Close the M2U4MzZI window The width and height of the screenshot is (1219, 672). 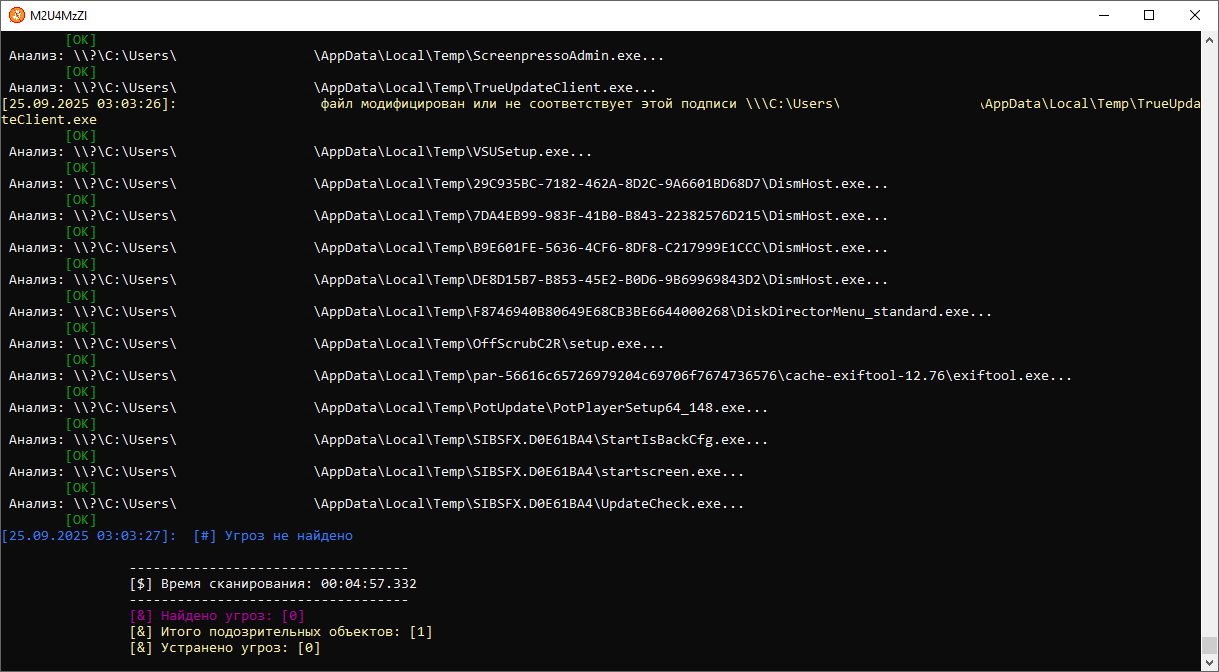click(1195, 15)
